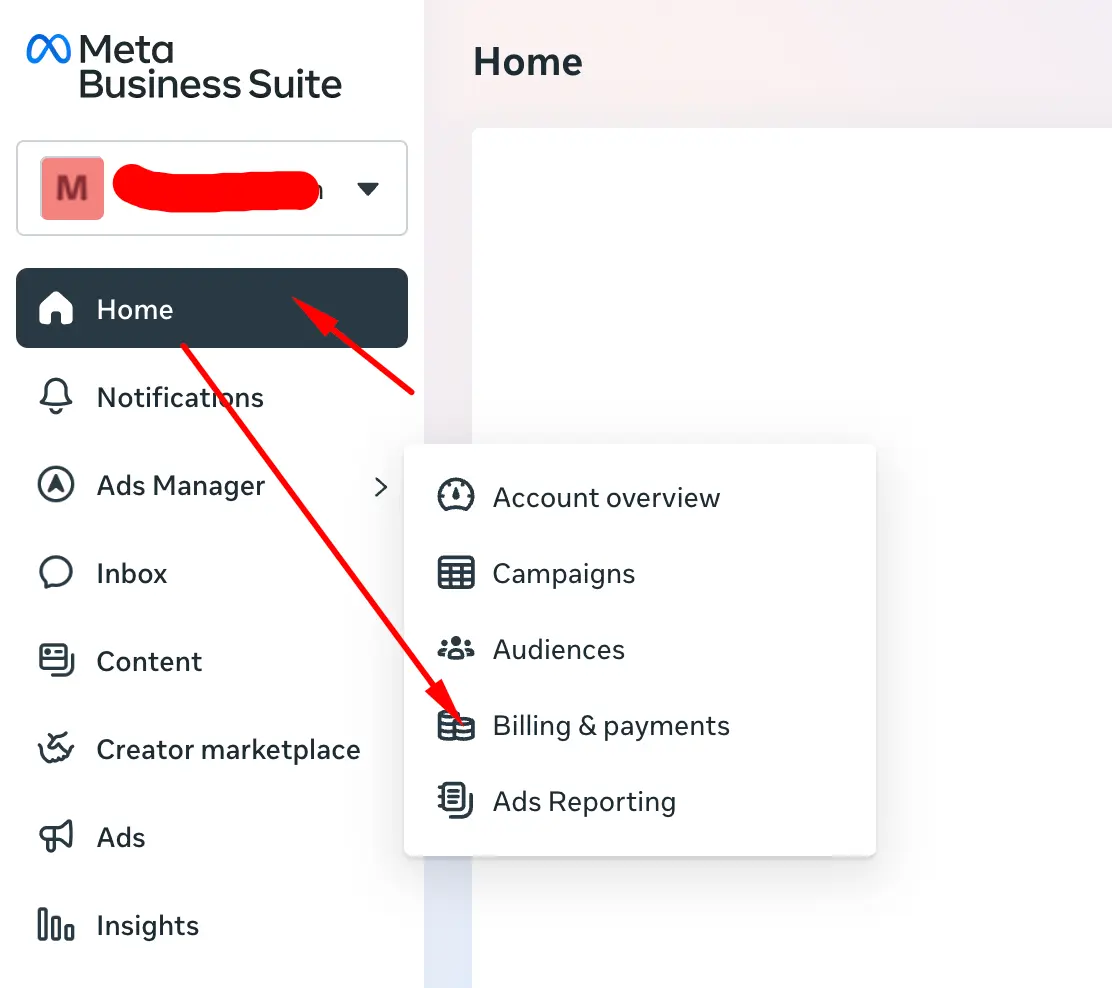The width and height of the screenshot is (1112, 988).
Task: Open the Content section
Action: pos(150,662)
